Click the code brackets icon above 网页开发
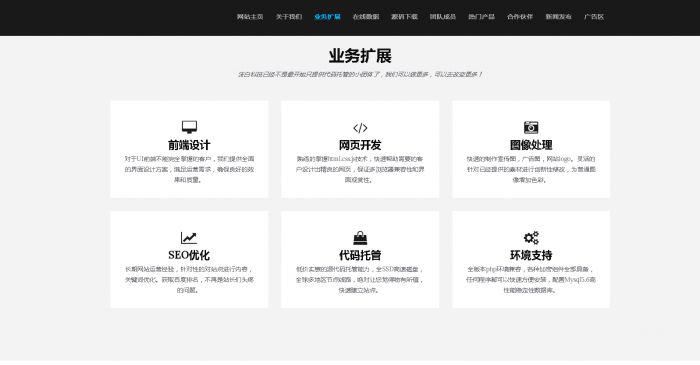The height and width of the screenshot is (365, 700). point(360,128)
